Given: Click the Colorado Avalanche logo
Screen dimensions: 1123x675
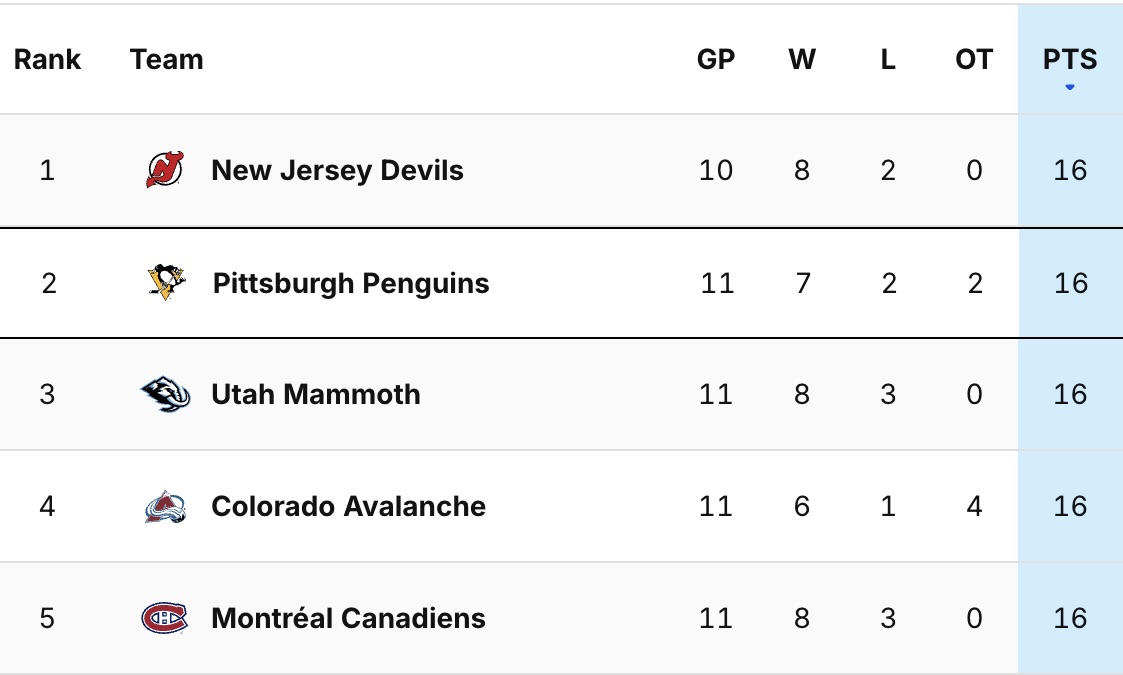Looking at the screenshot, I should (x=165, y=506).
